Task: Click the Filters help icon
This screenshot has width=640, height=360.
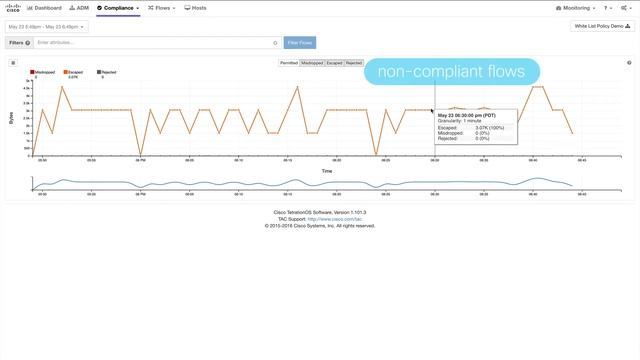Action: click(x=28, y=43)
